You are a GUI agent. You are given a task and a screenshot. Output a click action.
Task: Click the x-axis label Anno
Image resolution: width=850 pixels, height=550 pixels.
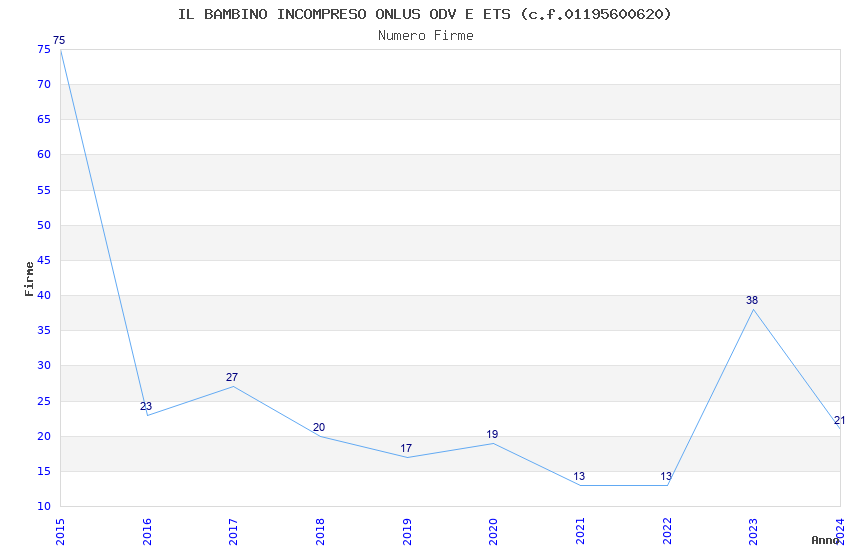pos(825,540)
